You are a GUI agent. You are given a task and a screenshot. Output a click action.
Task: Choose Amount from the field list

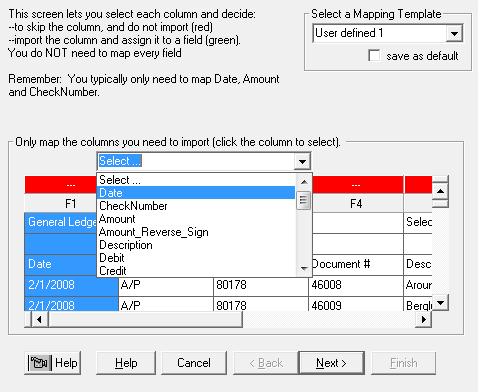pyautogui.click(x=196, y=219)
